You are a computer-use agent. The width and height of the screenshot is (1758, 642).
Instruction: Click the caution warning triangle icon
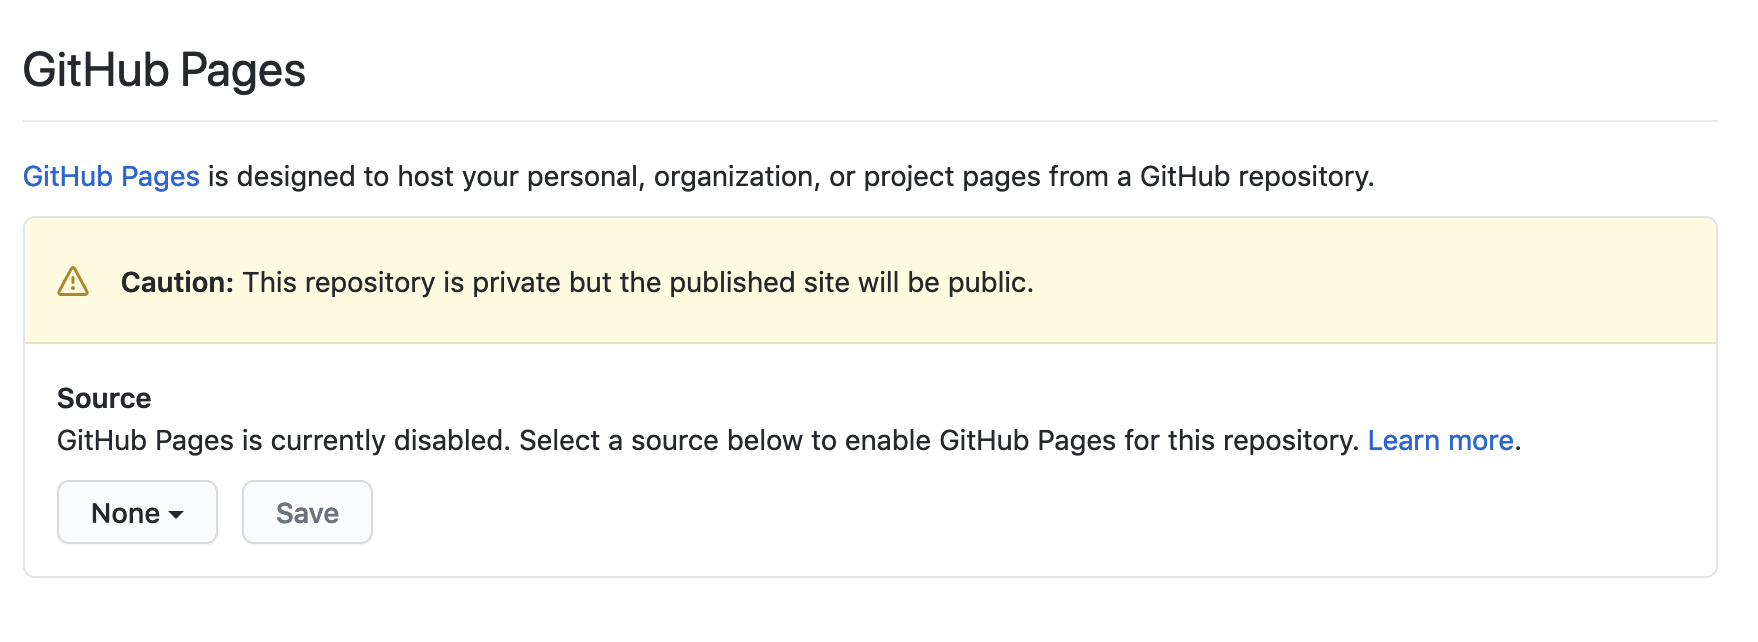(x=73, y=282)
